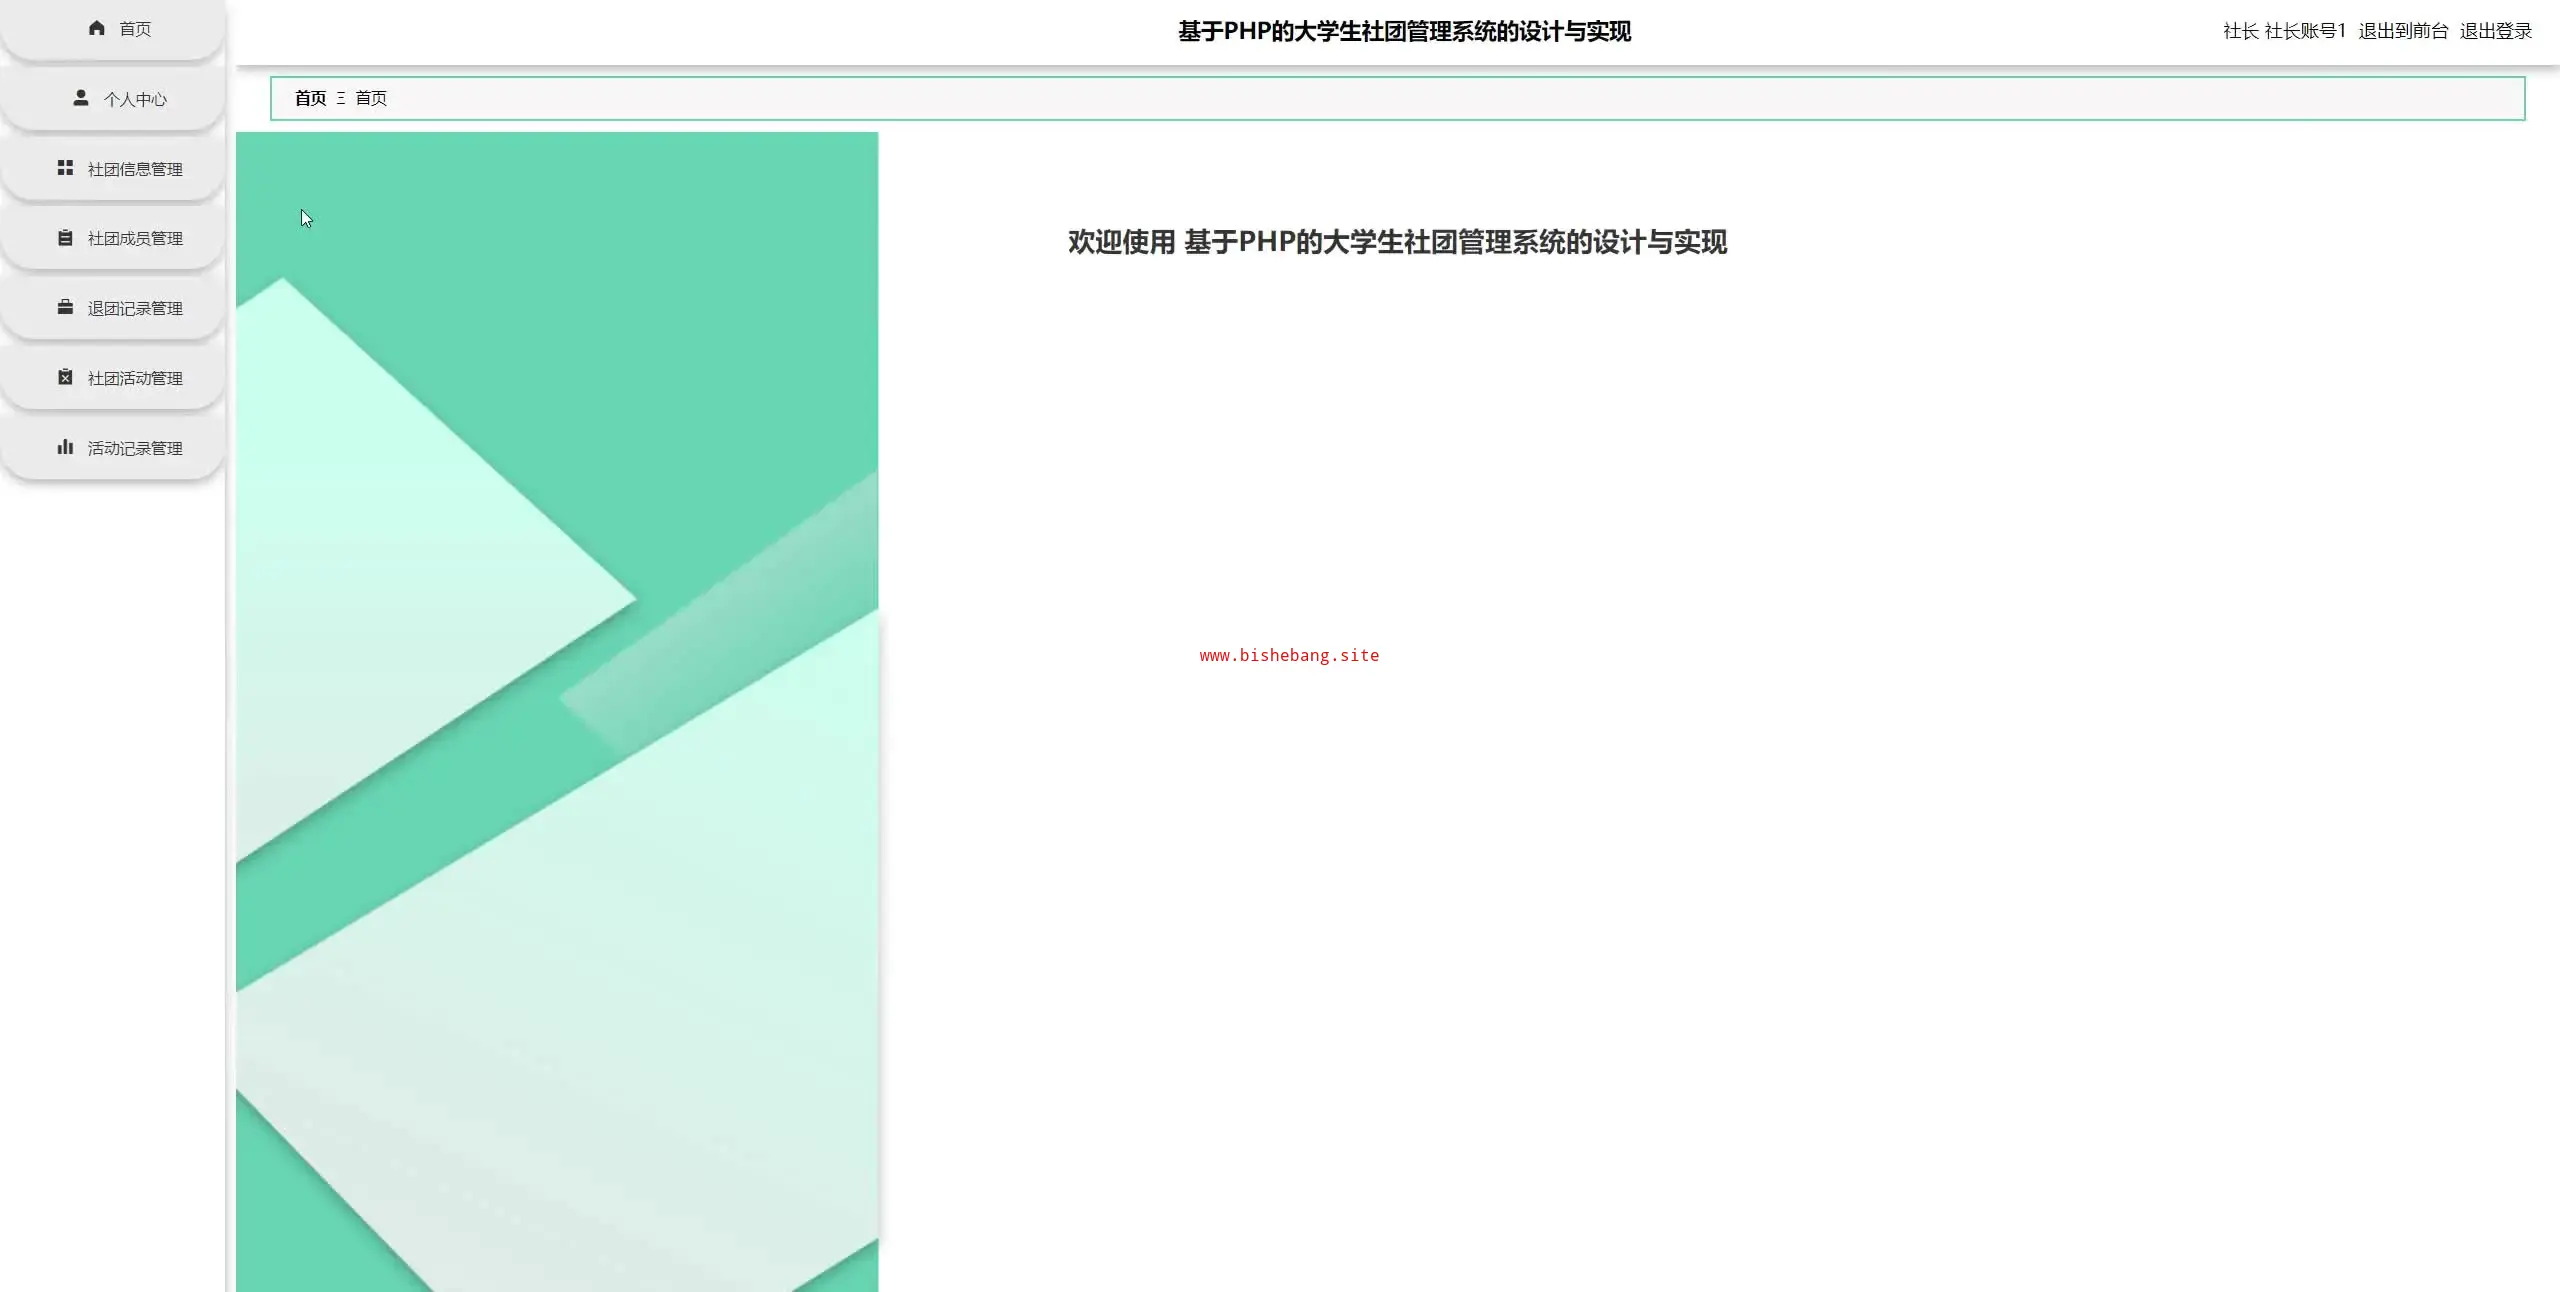
Task: Click the bold 首页 breadcrumb root
Action: (310, 98)
